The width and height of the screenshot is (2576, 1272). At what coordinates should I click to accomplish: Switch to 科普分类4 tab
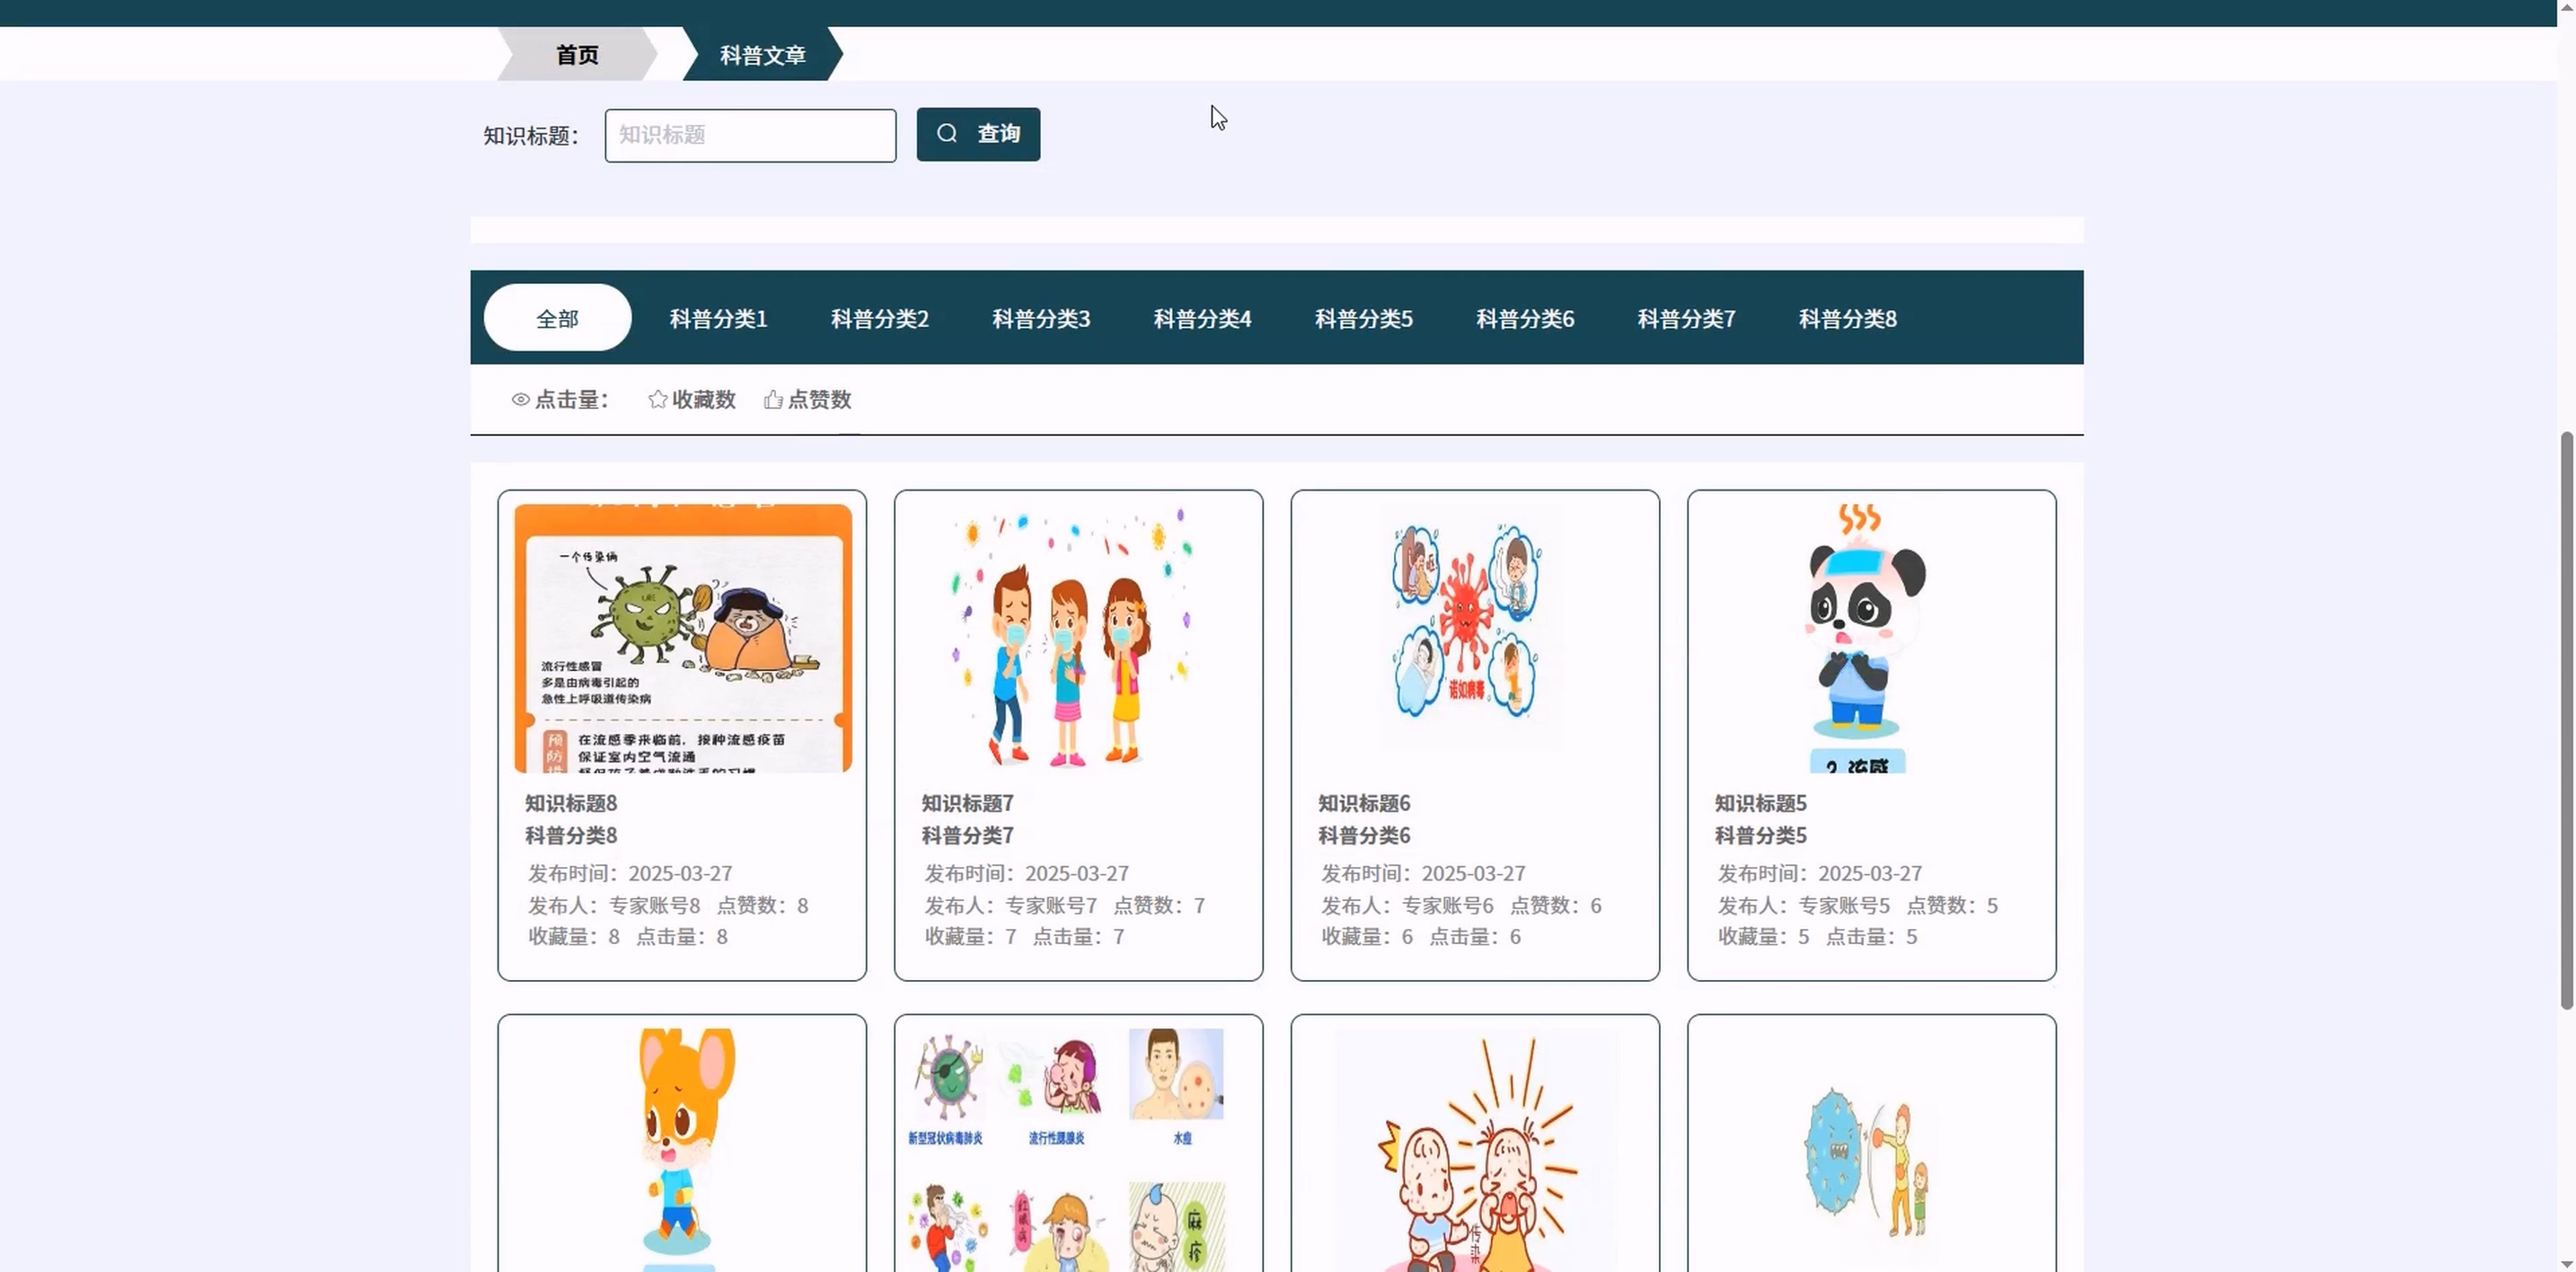[x=1202, y=318]
